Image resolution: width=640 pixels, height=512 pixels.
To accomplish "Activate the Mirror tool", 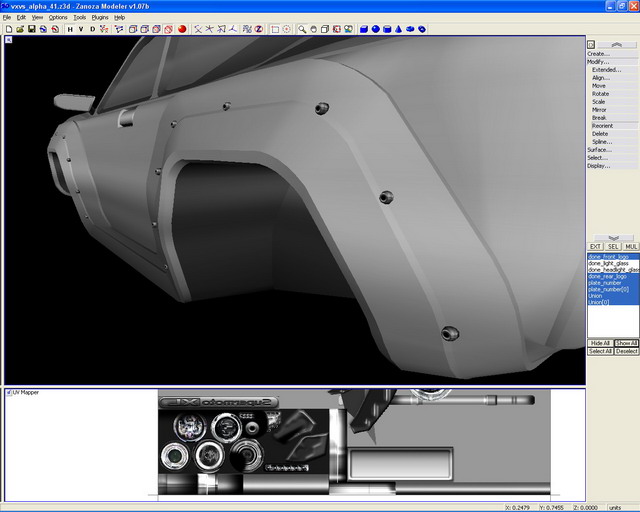I will [x=615, y=110].
